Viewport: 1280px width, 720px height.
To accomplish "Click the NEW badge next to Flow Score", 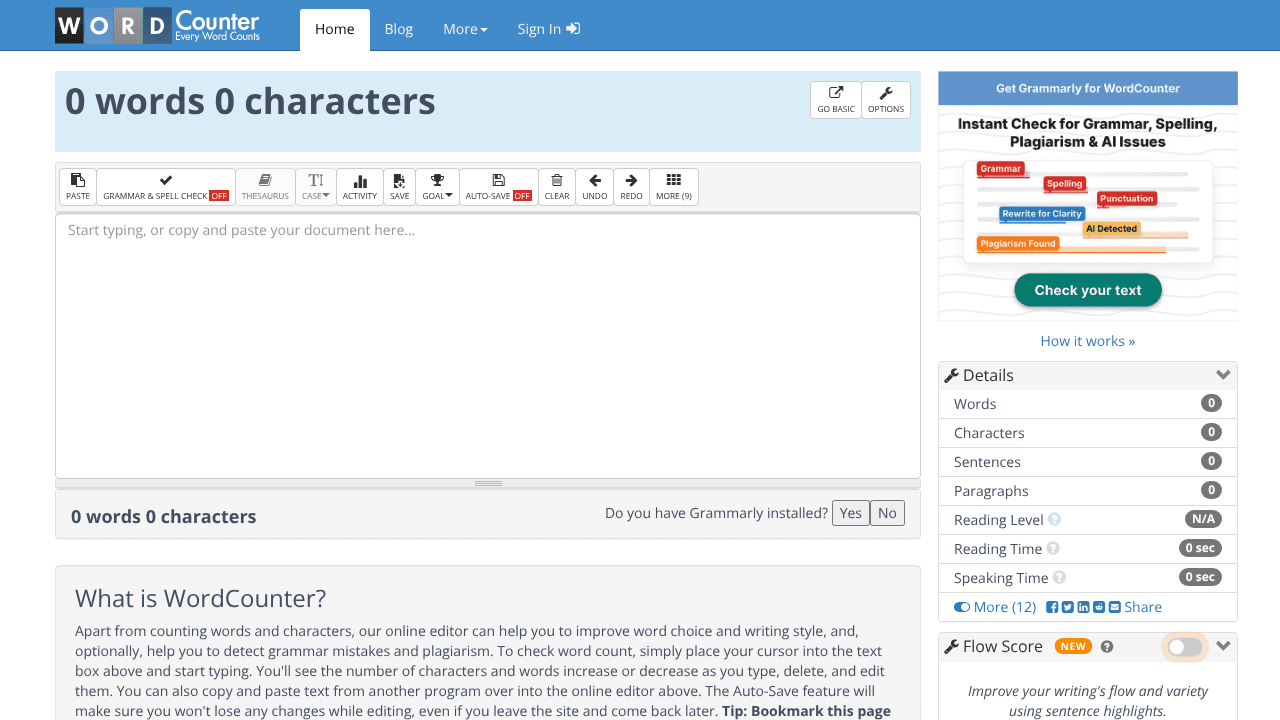I will point(1073,647).
